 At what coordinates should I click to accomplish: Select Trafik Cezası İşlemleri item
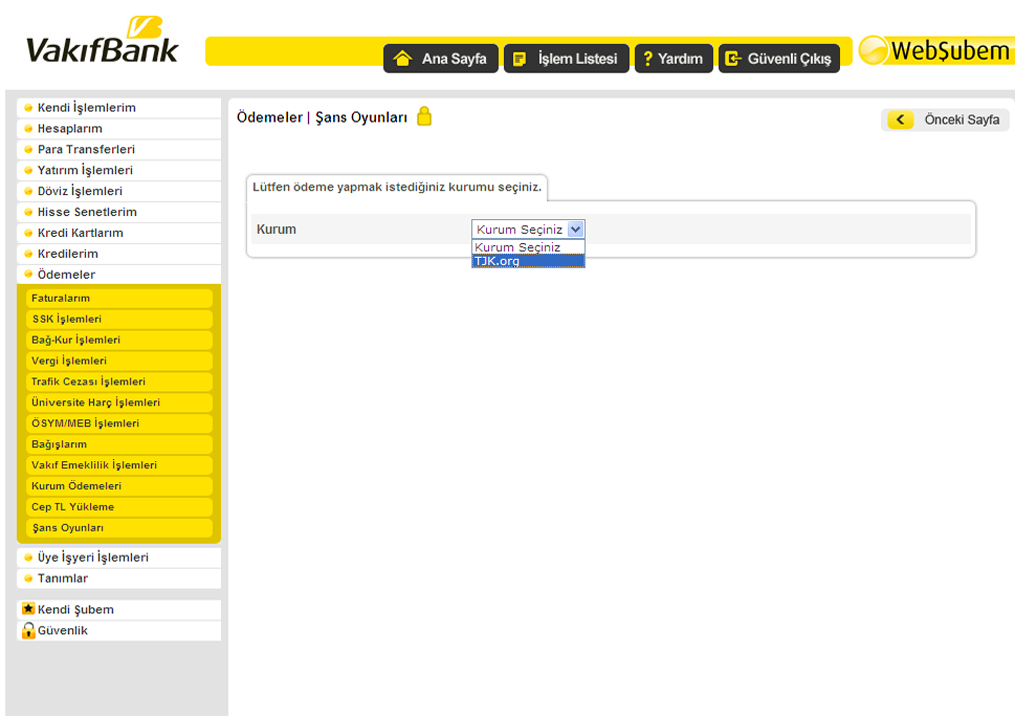click(119, 381)
